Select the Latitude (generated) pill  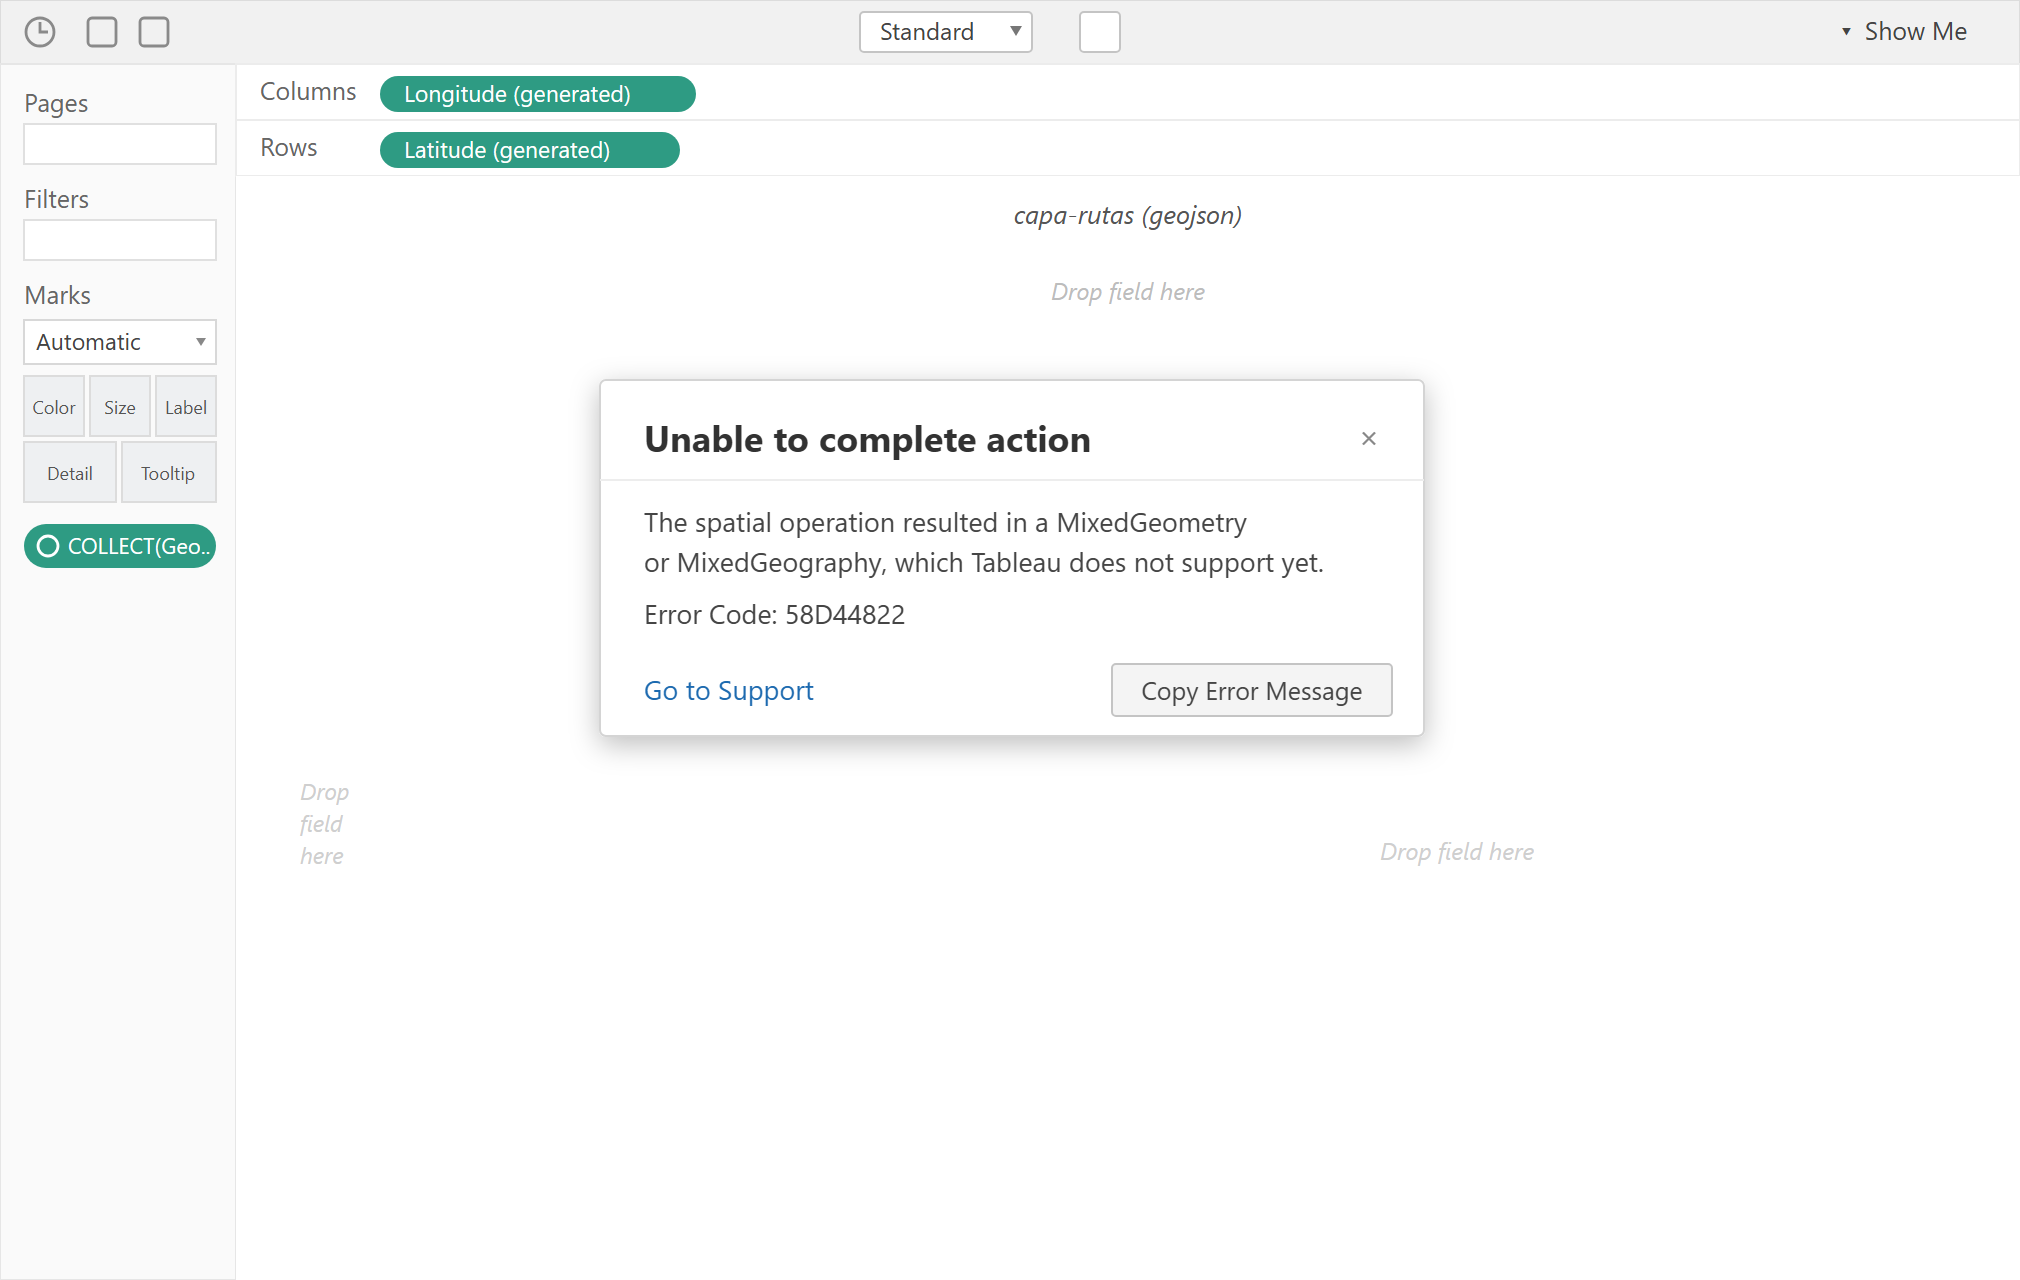530,150
